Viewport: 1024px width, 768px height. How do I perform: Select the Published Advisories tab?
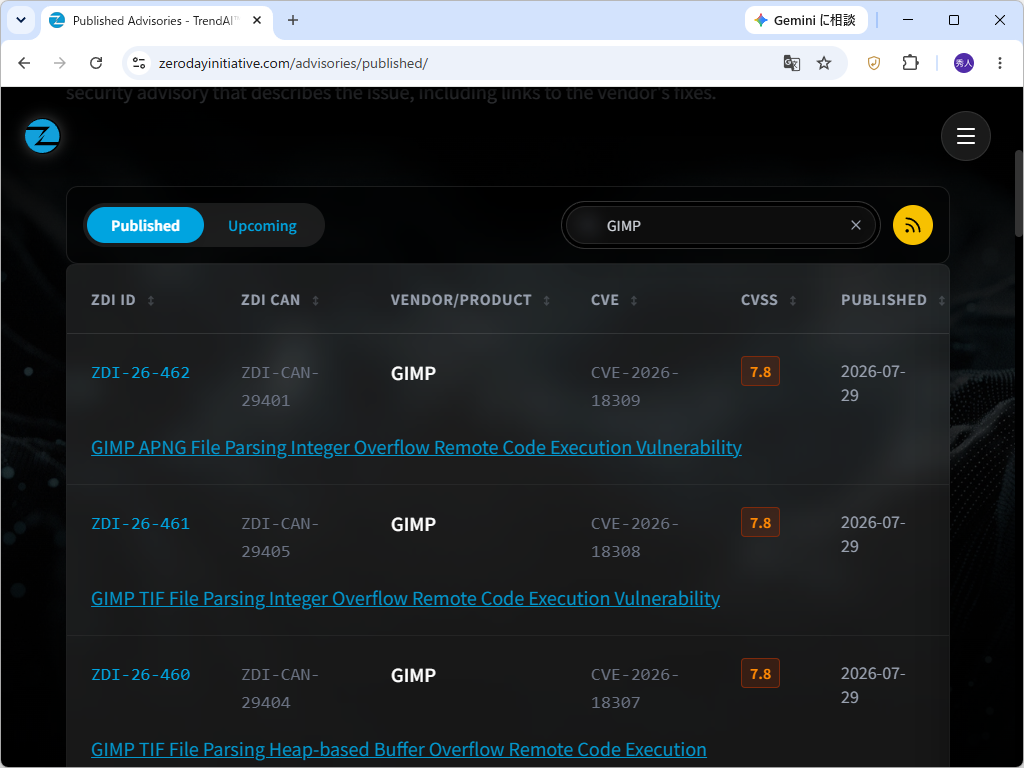pyautogui.click(x=155, y=20)
